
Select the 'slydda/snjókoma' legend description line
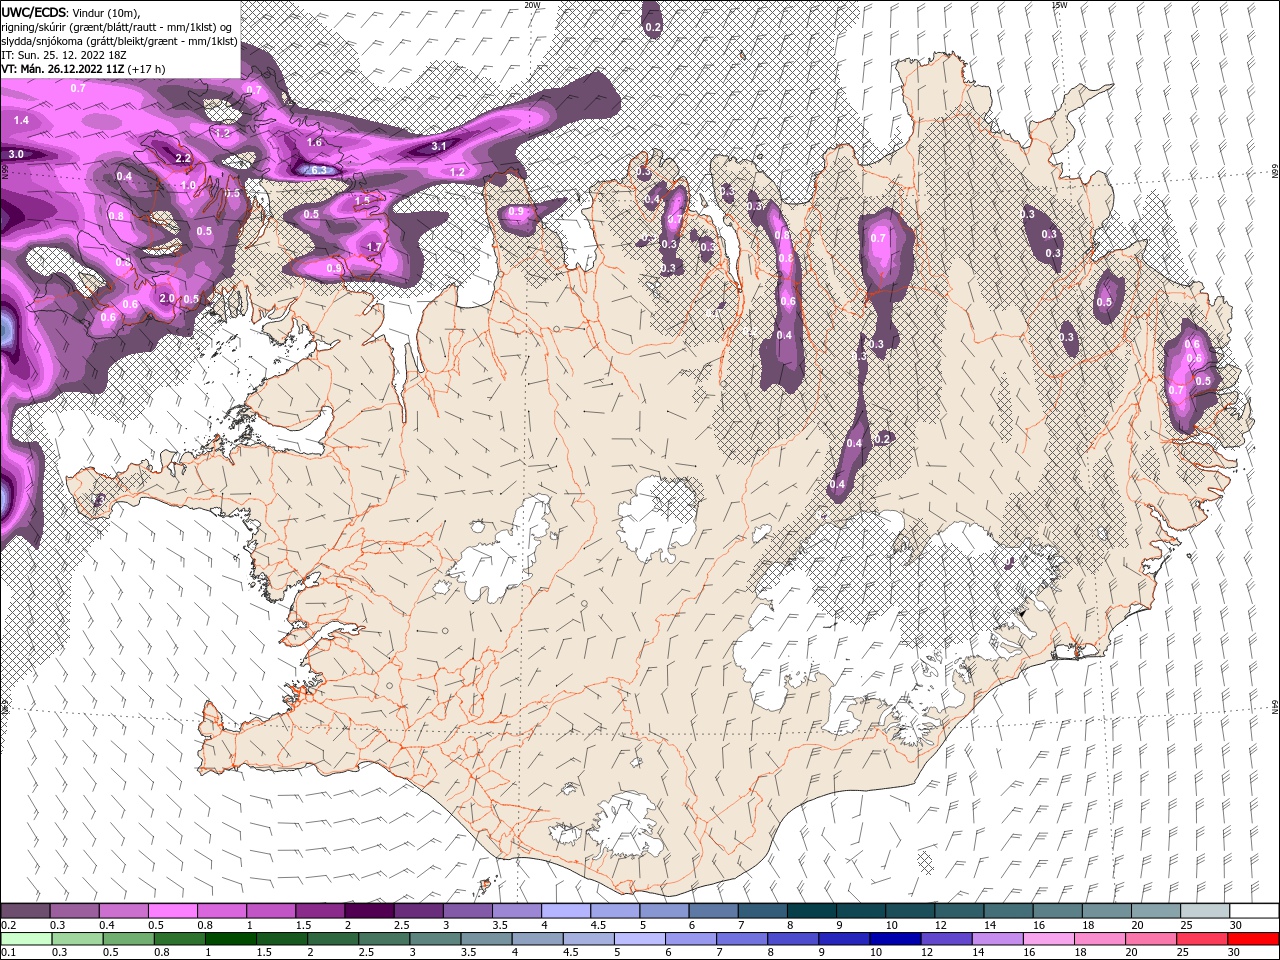coord(119,41)
